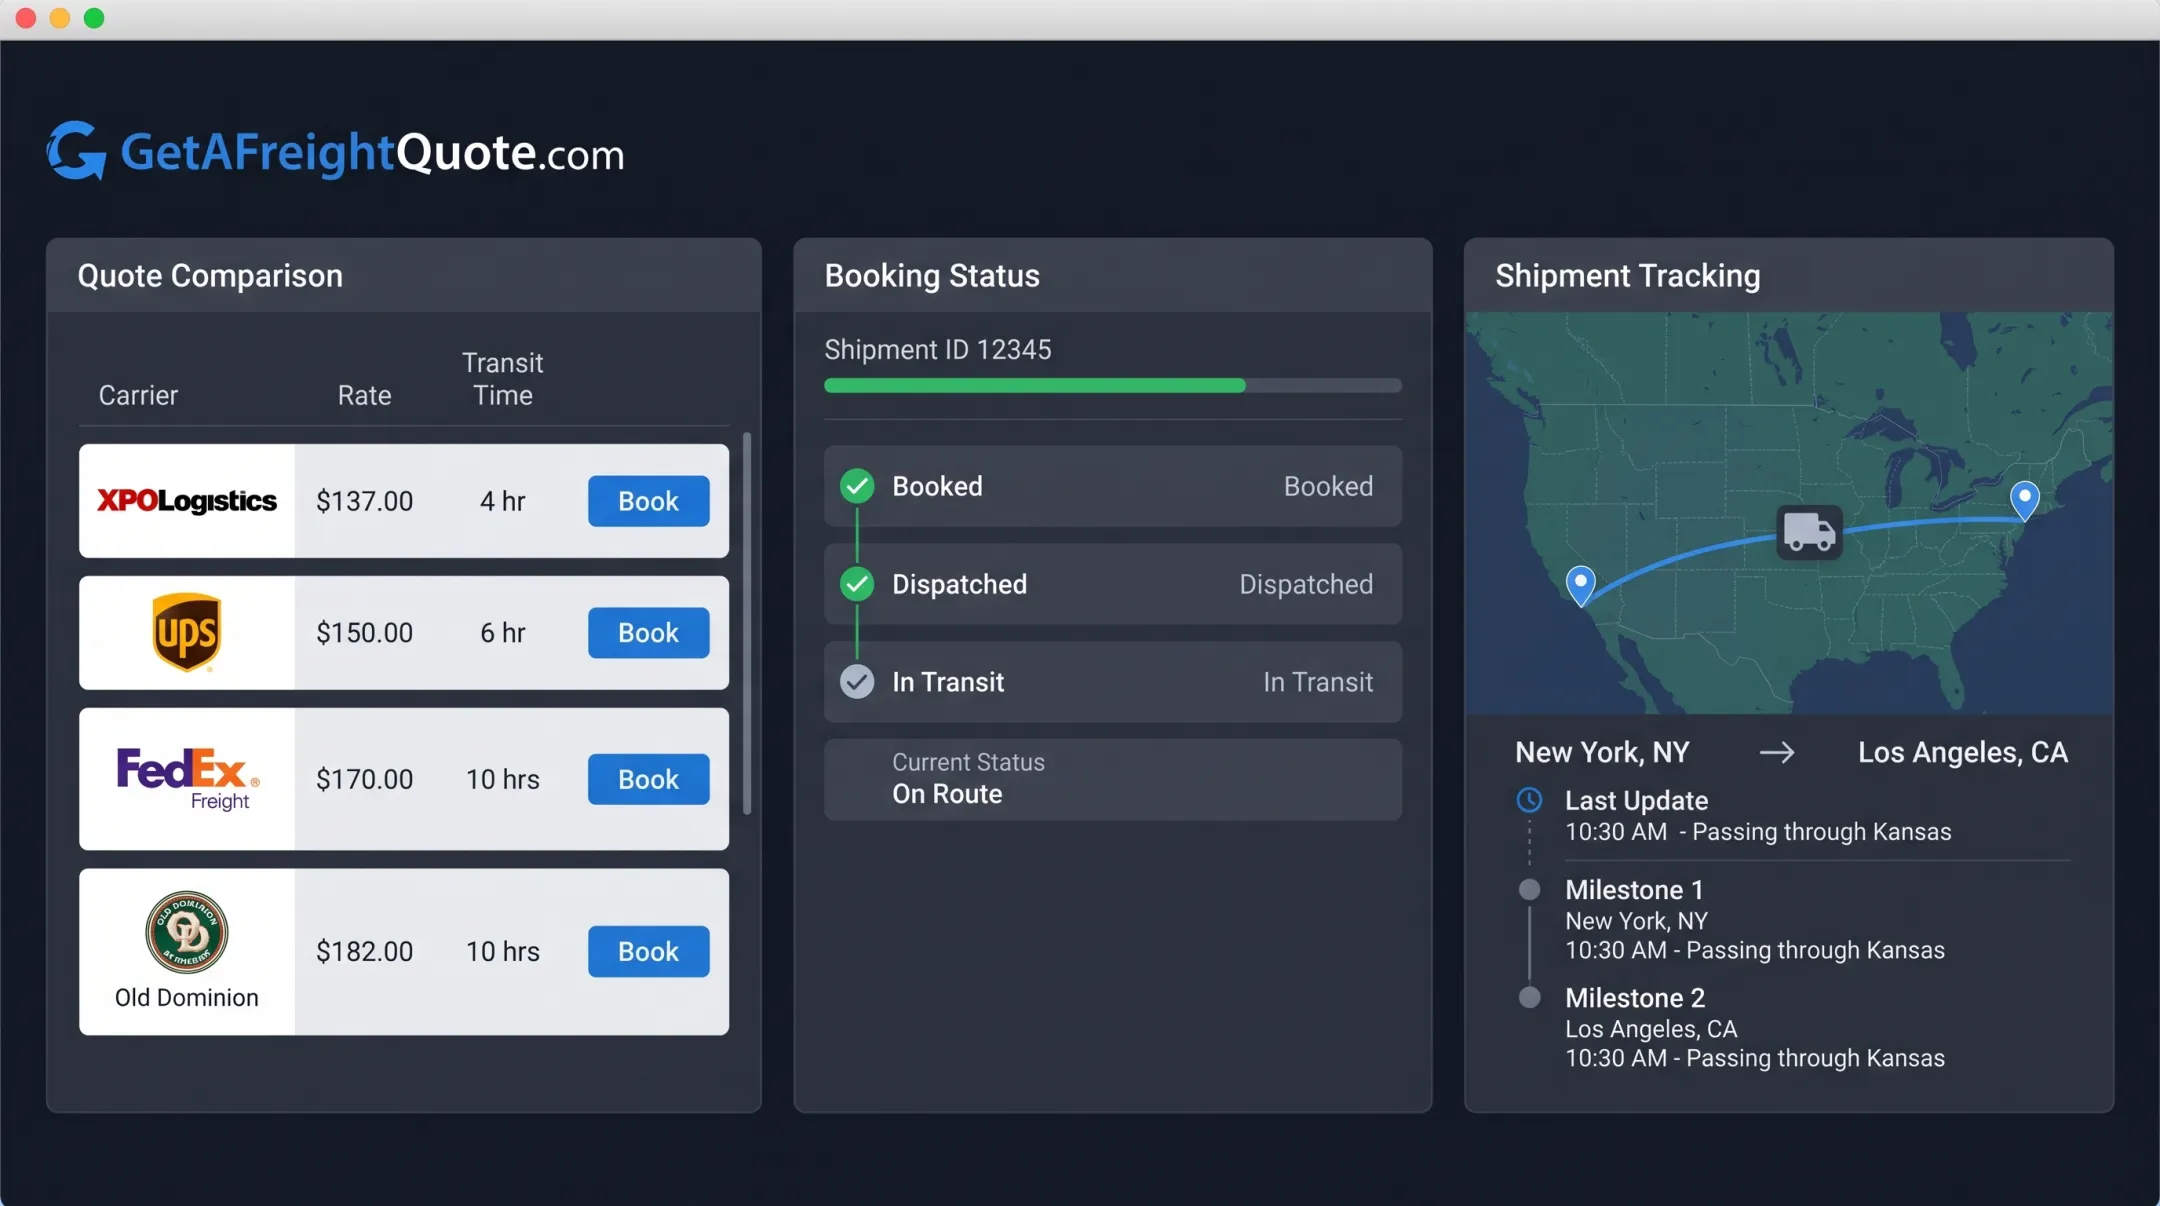Click the Quote Comparison panel title
The width and height of the screenshot is (2160, 1206).
(210, 276)
